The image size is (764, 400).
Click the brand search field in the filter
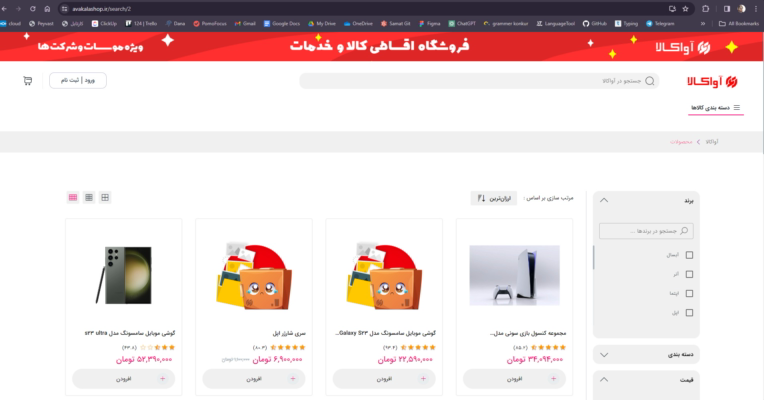tap(646, 231)
